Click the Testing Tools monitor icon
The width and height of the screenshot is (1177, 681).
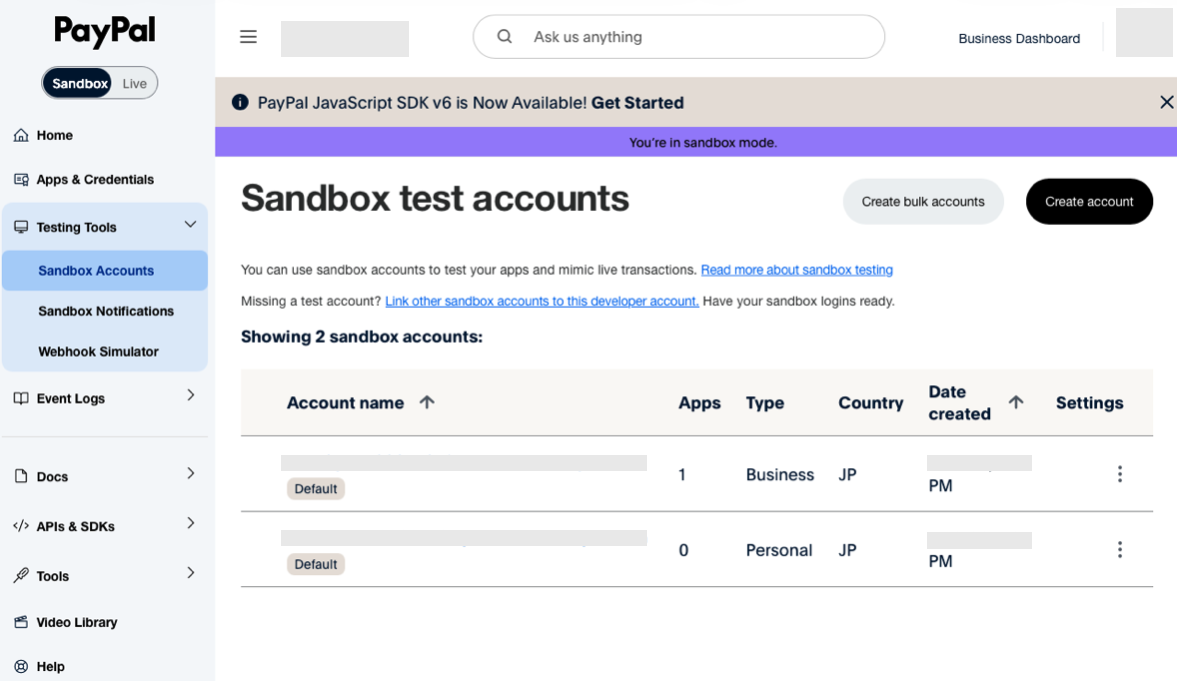pos(21,227)
